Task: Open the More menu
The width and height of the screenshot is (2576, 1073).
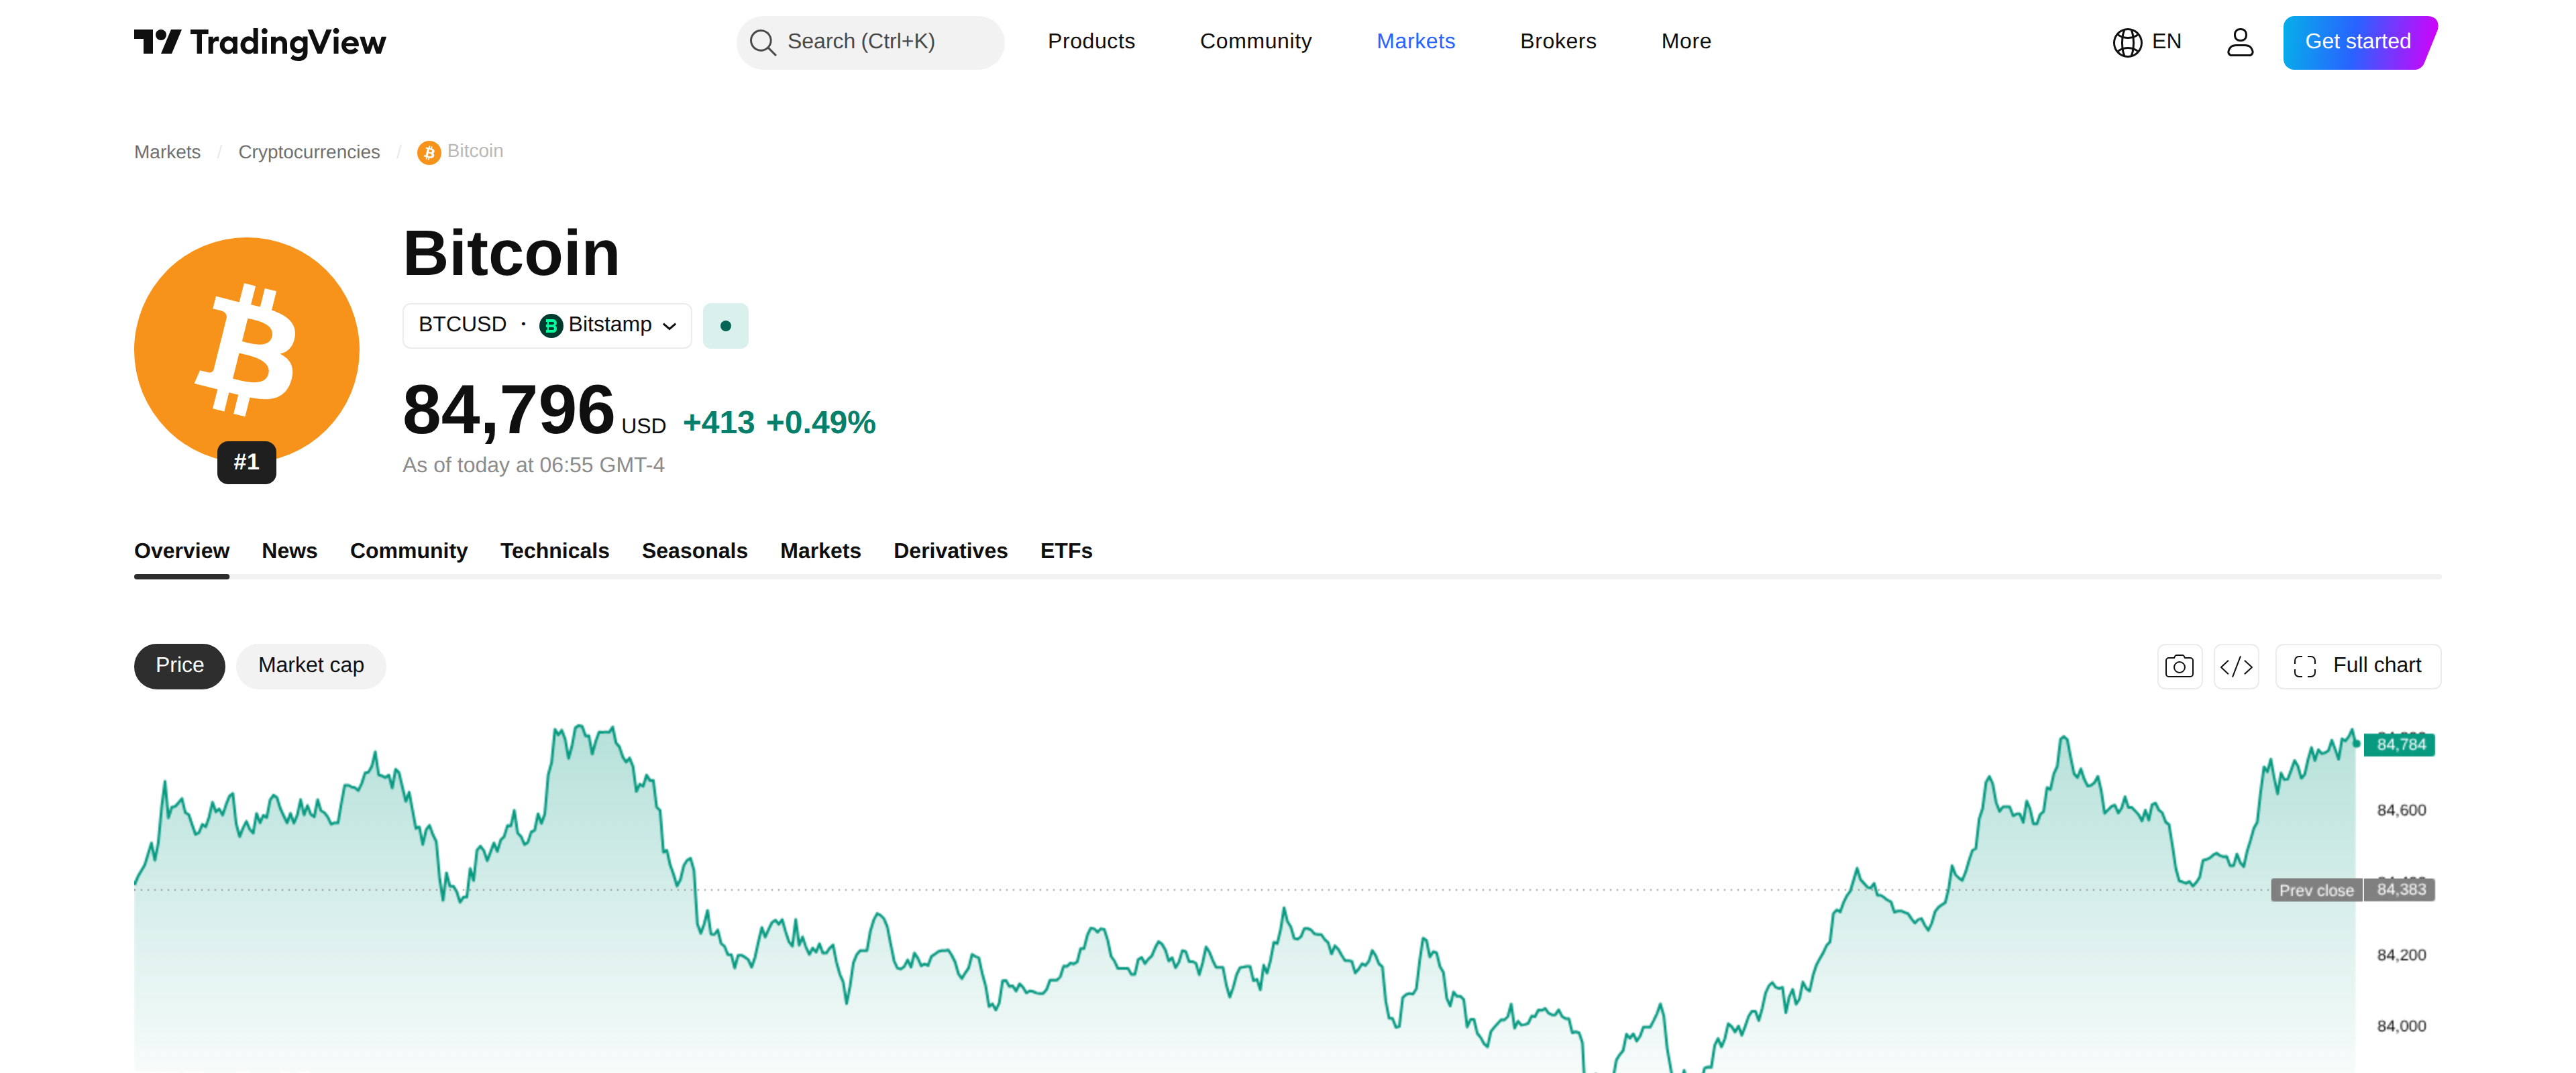Action: point(1686,42)
